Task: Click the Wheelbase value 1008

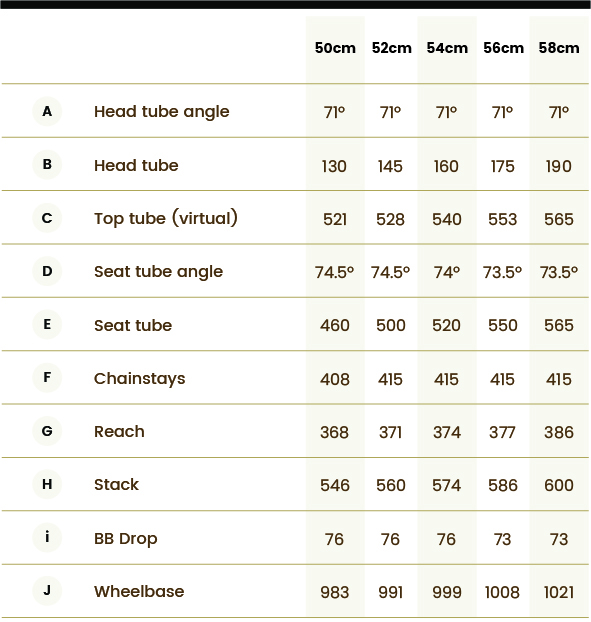Action: point(502,593)
